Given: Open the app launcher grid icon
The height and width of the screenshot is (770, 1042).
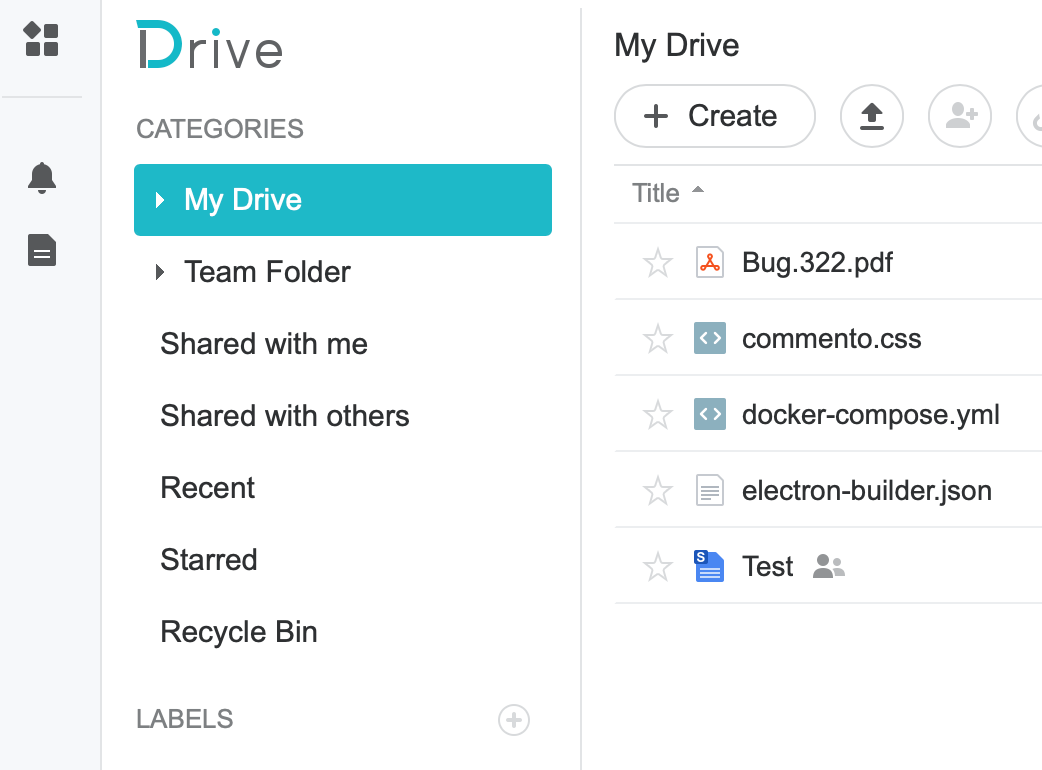Looking at the screenshot, I should pos(42,40).
